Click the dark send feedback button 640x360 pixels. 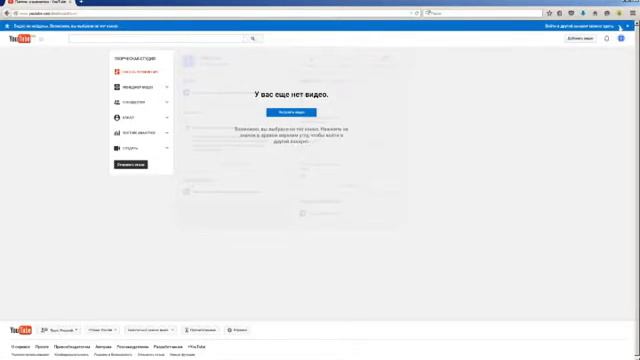pos(131,164)
